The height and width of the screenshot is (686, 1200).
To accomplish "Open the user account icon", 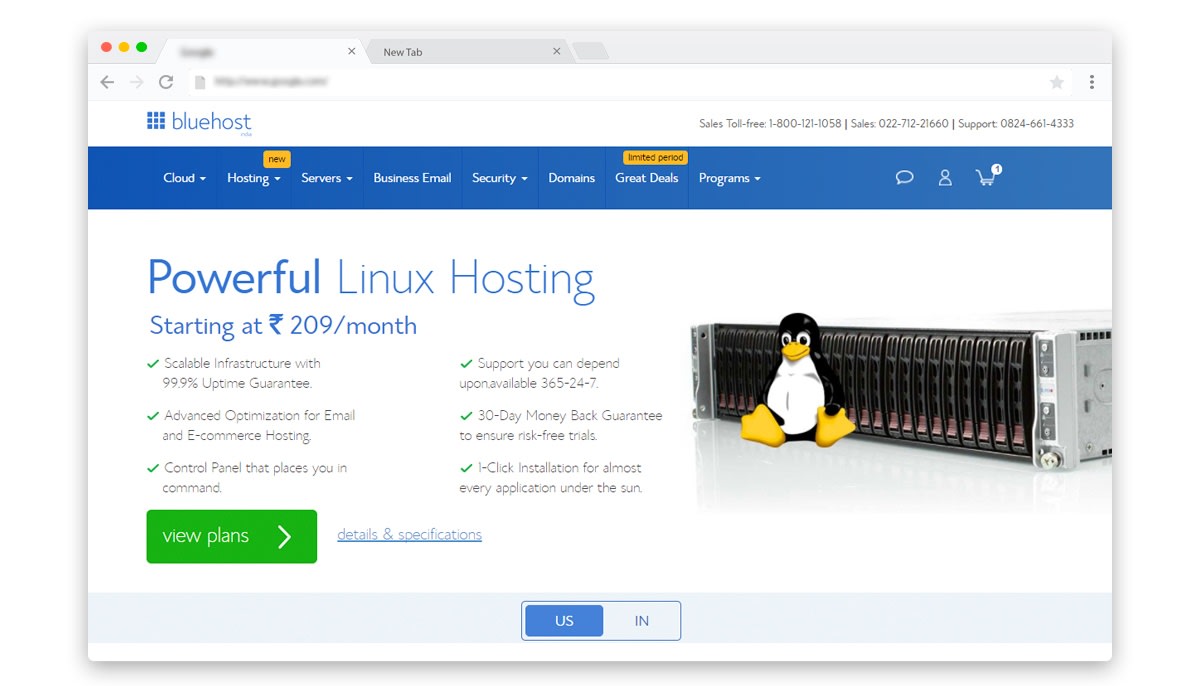I will pos(945,178).
